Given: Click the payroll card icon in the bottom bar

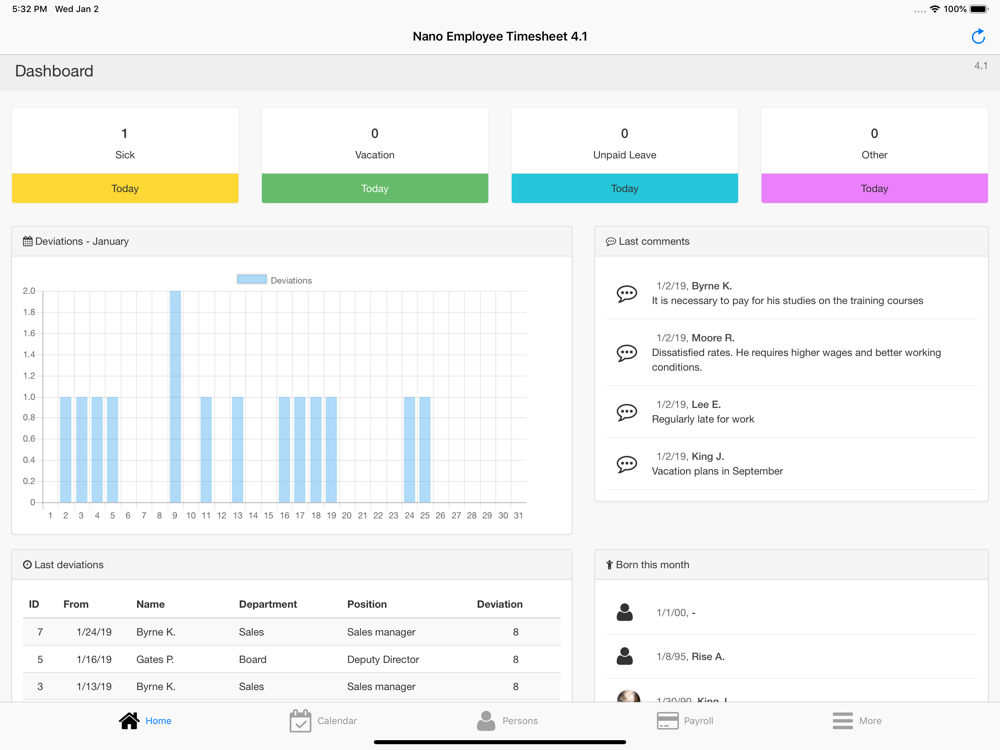Looking at the screenshot, I should pyautogui.click(x=667, y=721).
